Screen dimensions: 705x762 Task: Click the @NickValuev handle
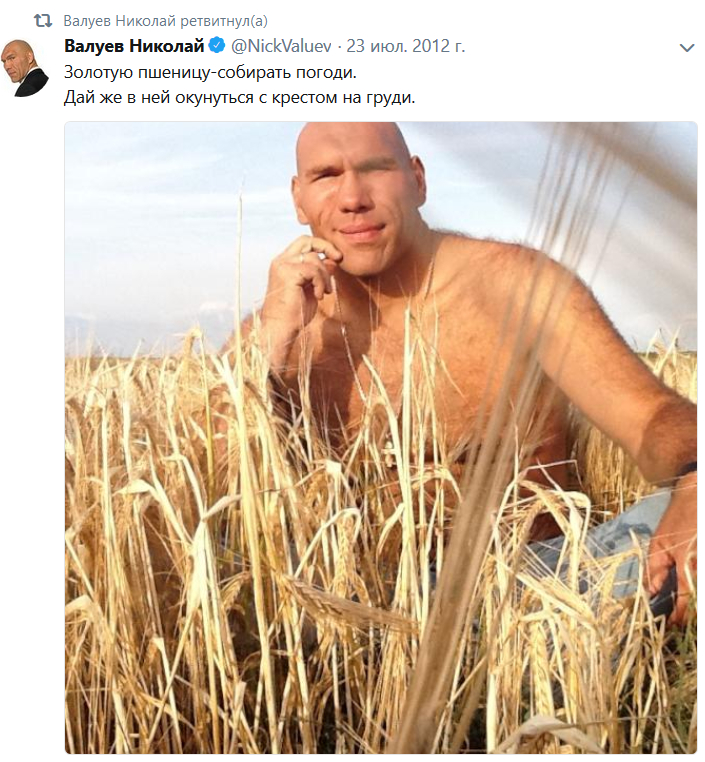[x=281, y=46]
